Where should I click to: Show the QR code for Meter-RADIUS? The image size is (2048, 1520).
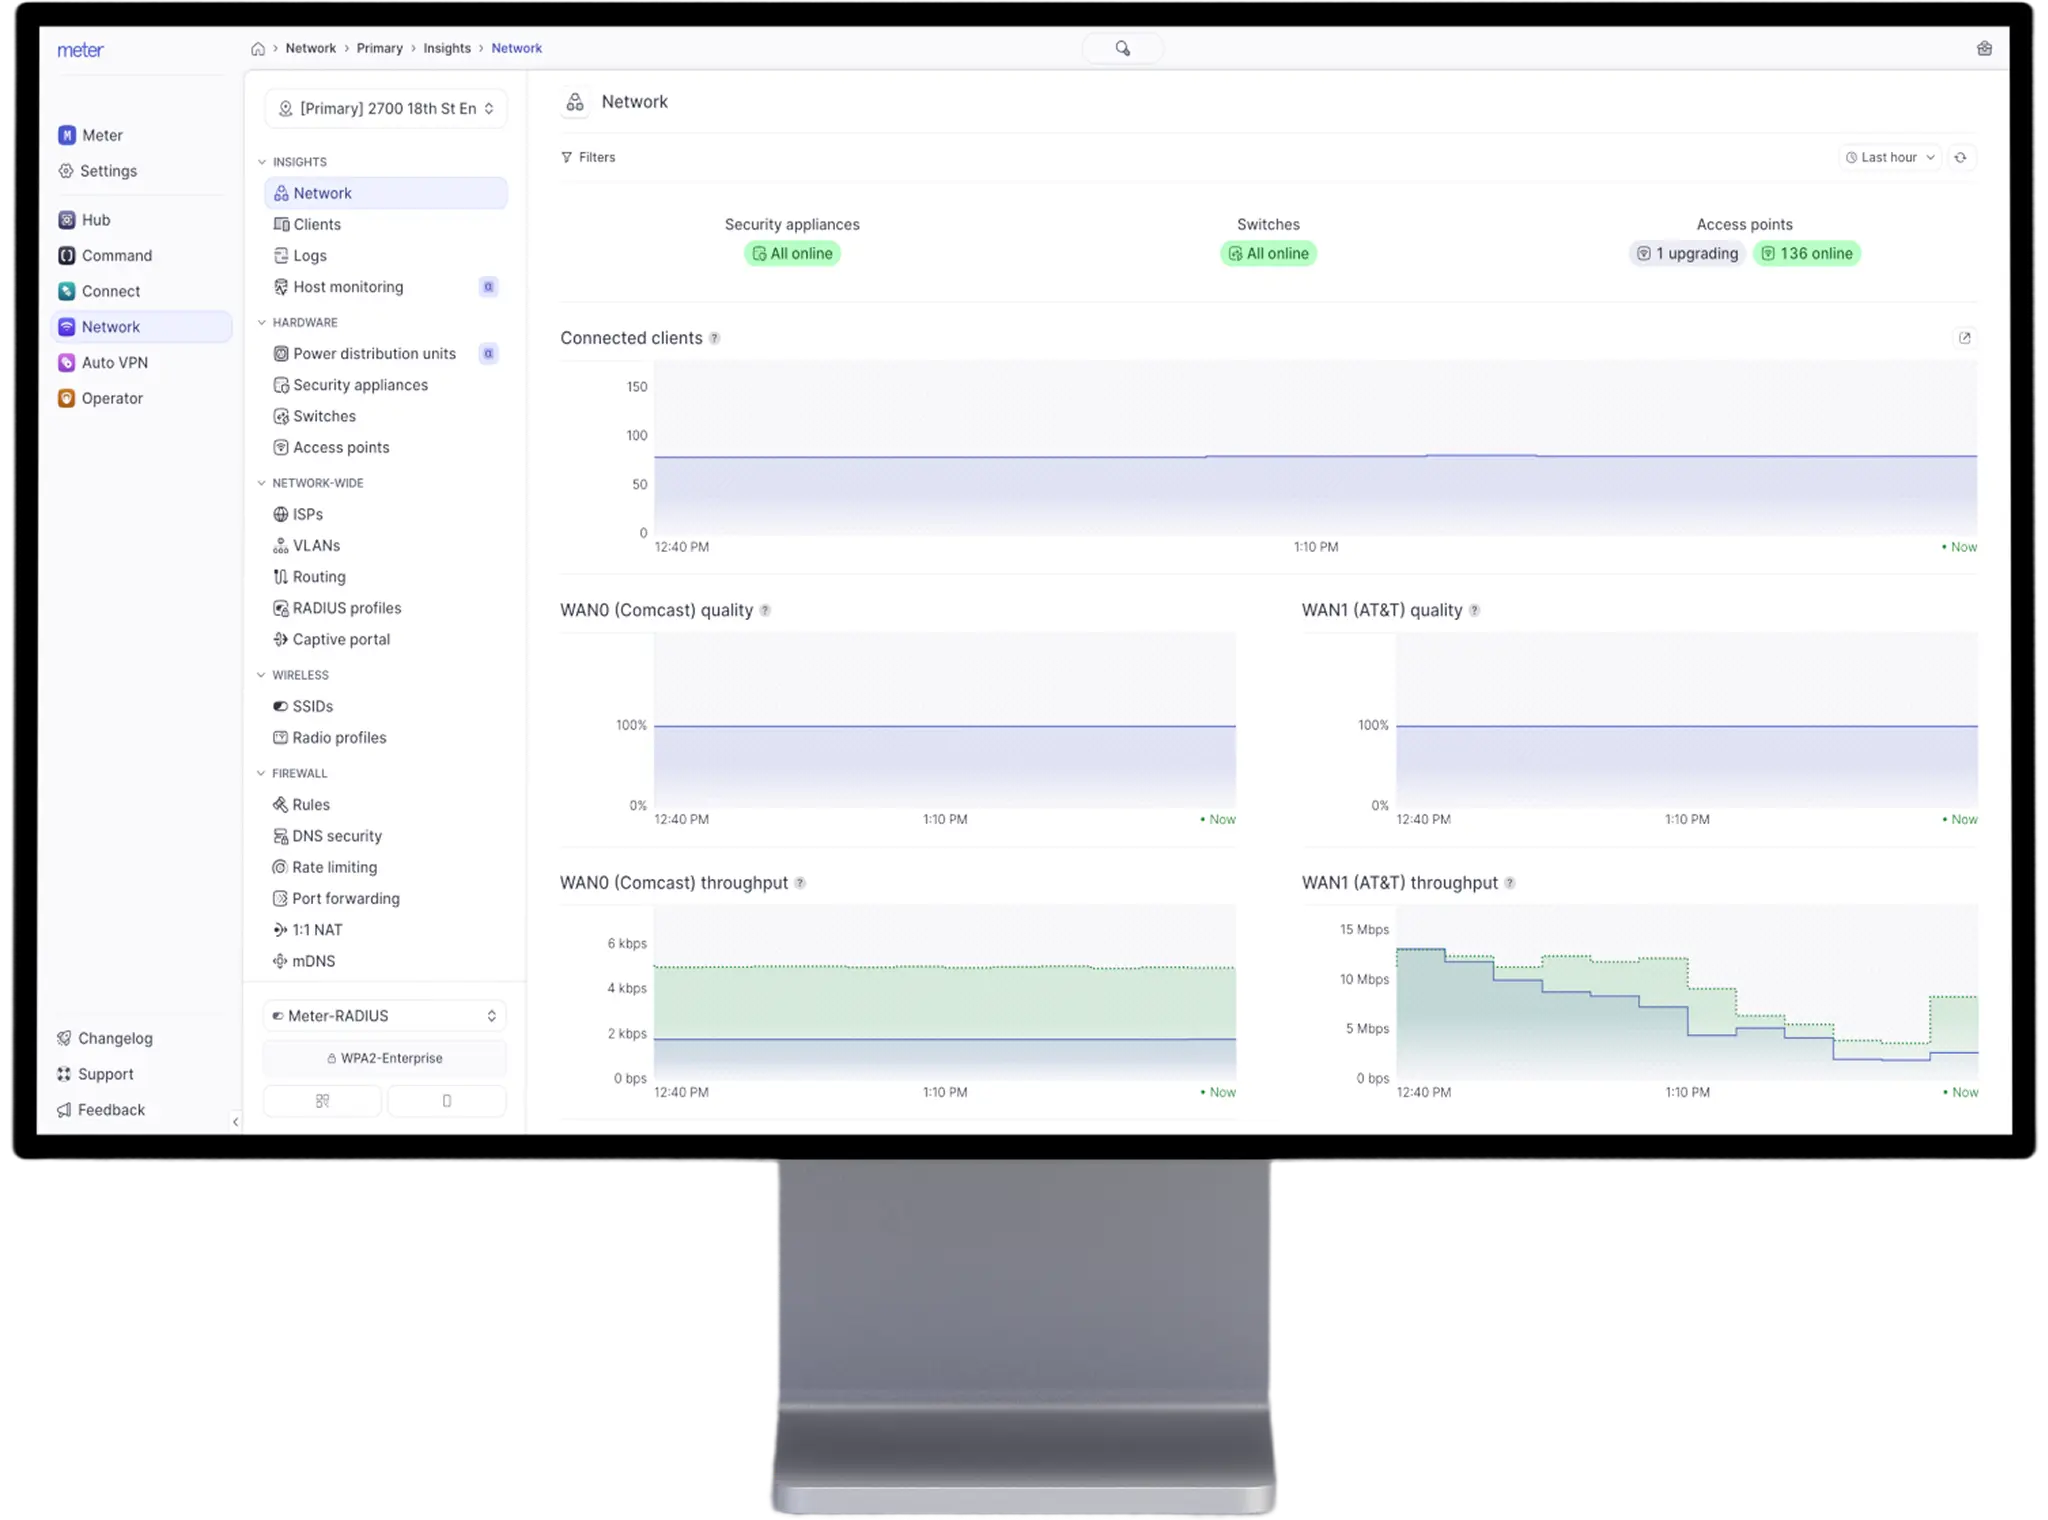point(322,1100)
